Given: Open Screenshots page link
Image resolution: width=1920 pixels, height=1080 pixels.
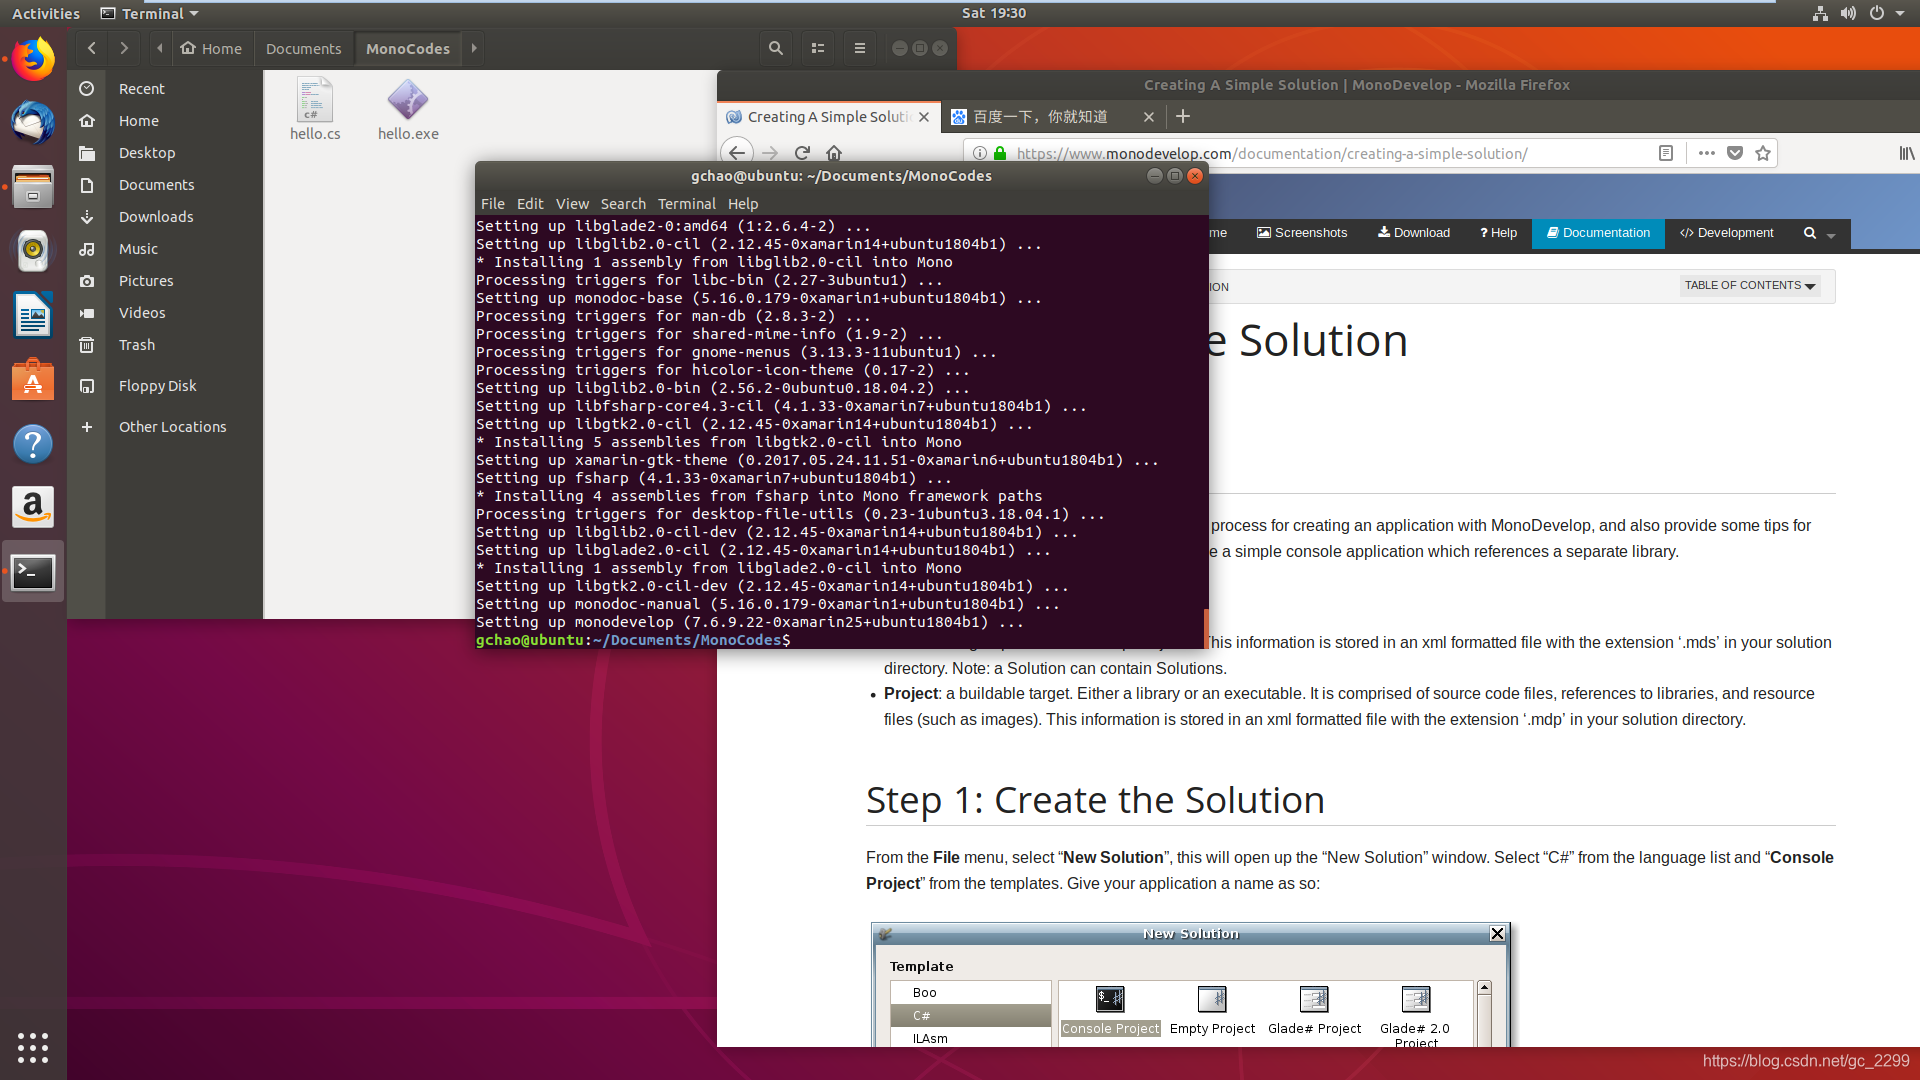Looking at the screenshot, I should click(x=1301, y=233).
